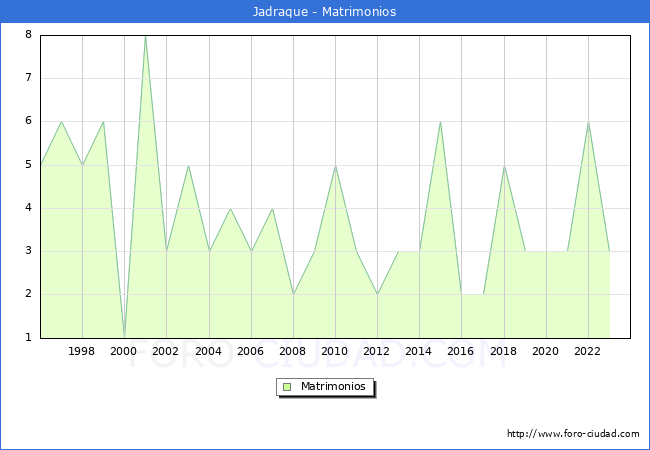Select x-axis year label 2002
This screenshot has width=650, height=450.
click(x=165, y=351)
